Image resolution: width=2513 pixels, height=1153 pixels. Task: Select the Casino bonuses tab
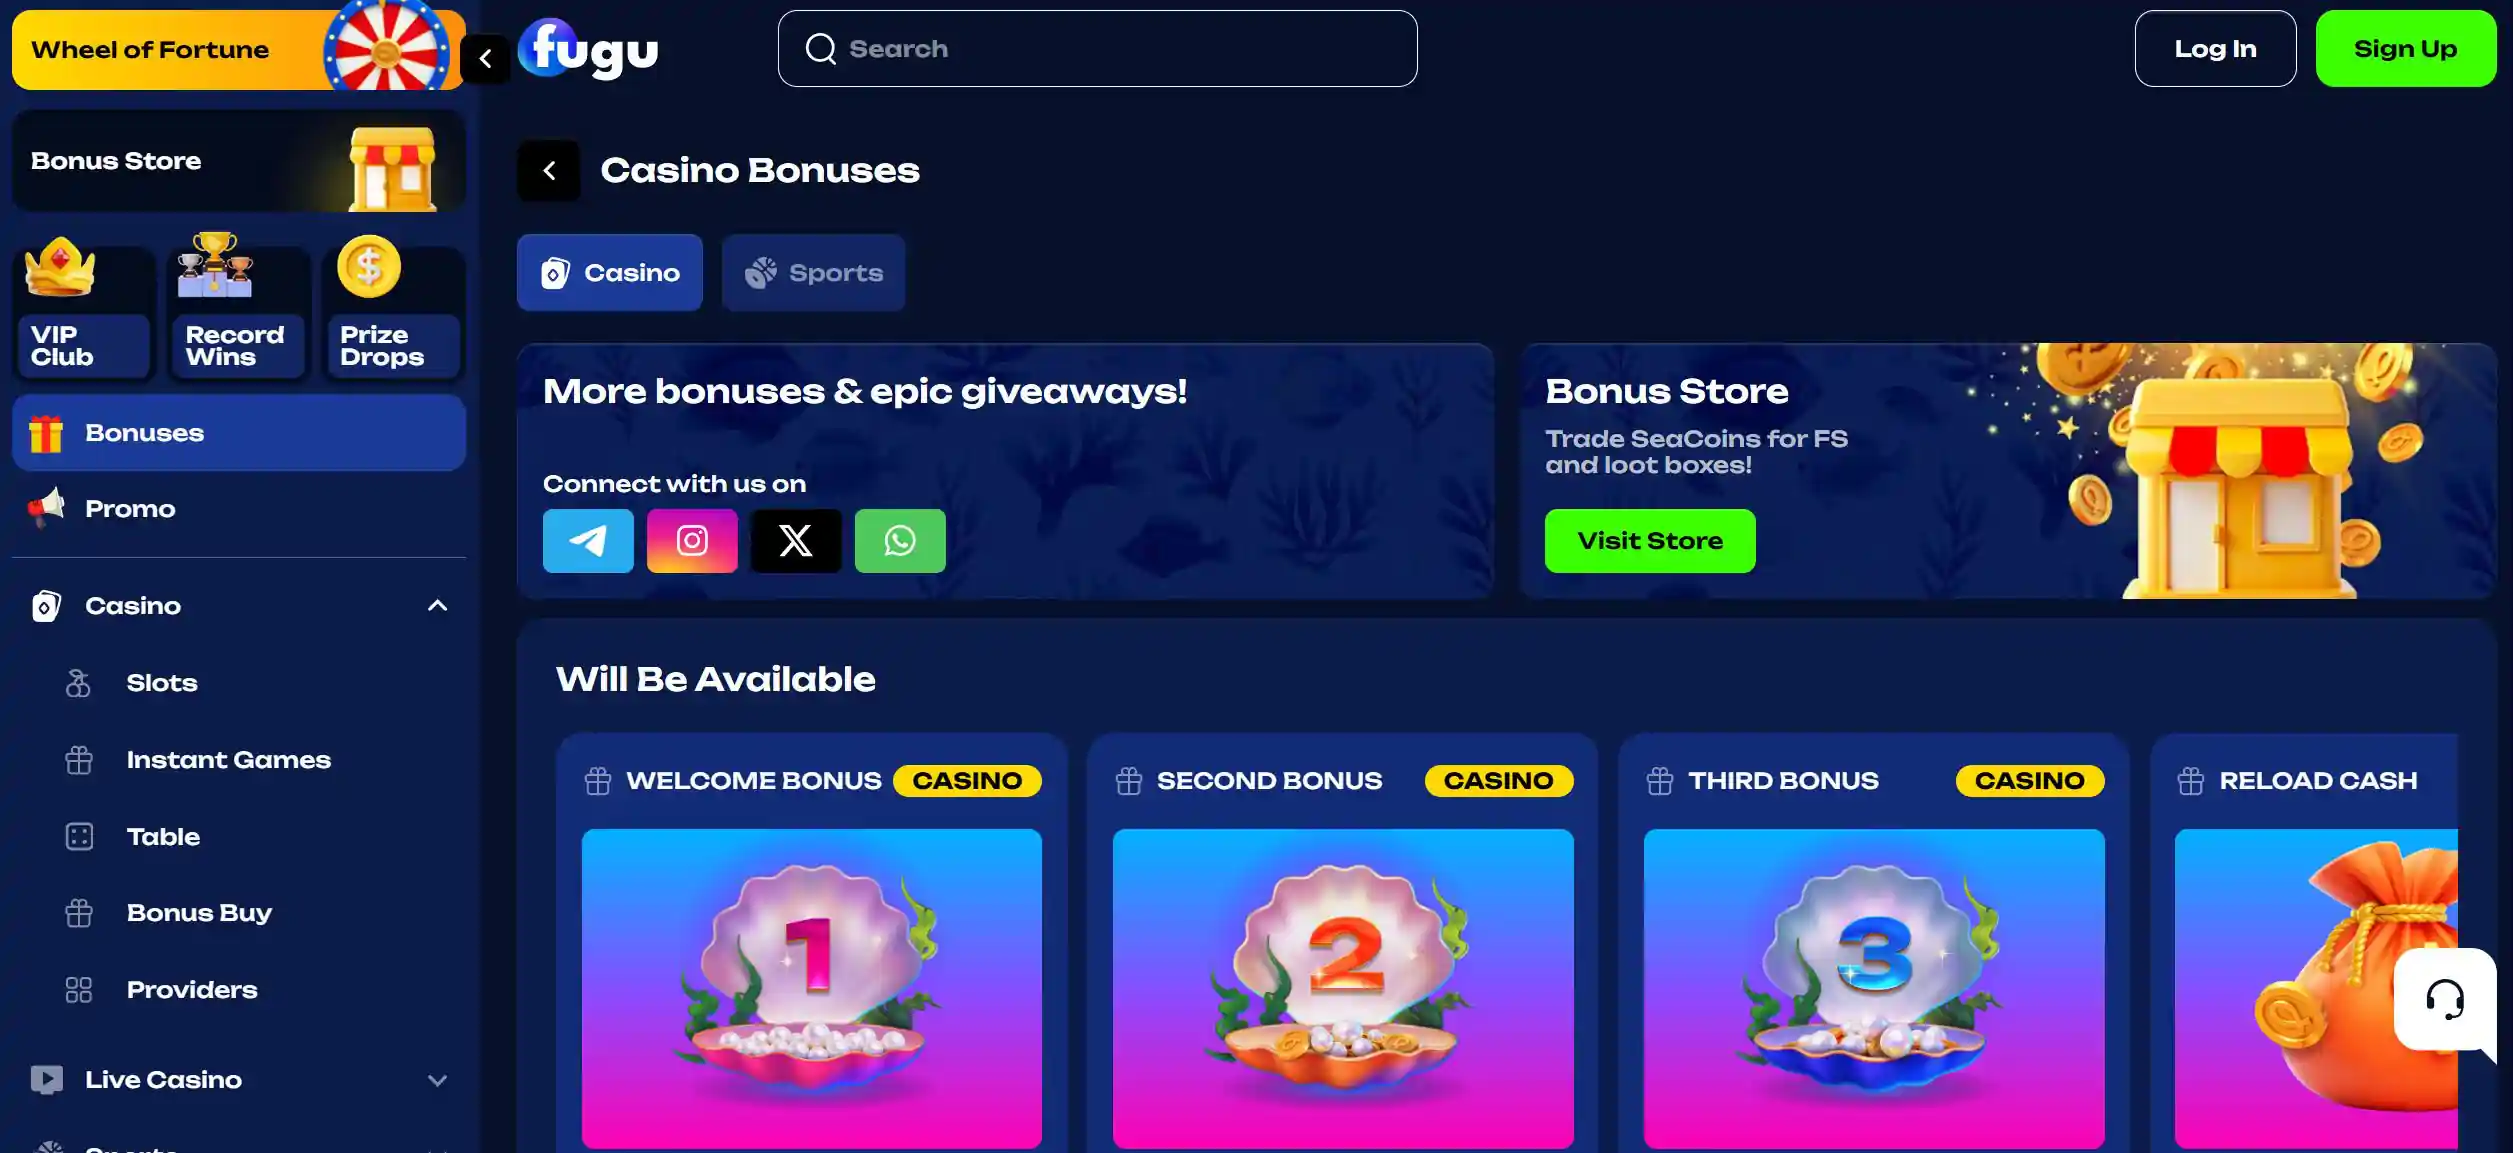pos(610,273)
